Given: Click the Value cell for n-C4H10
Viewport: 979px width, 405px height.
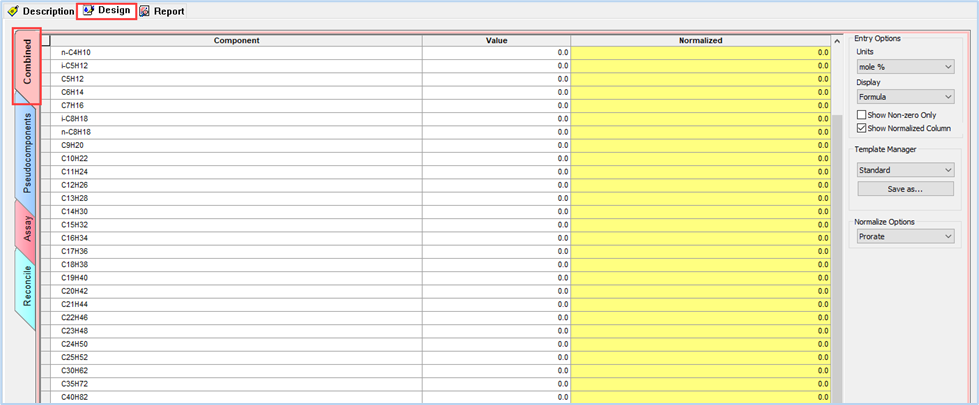Looking at the screenshot, I should point(496,52).
